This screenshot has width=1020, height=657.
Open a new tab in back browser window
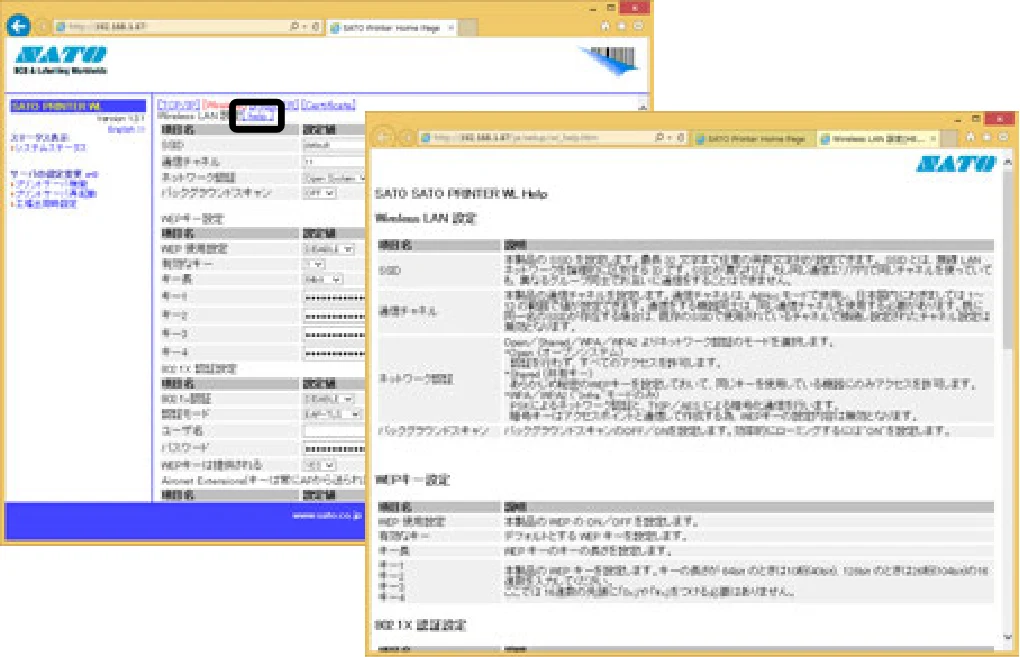click(468, 27)
